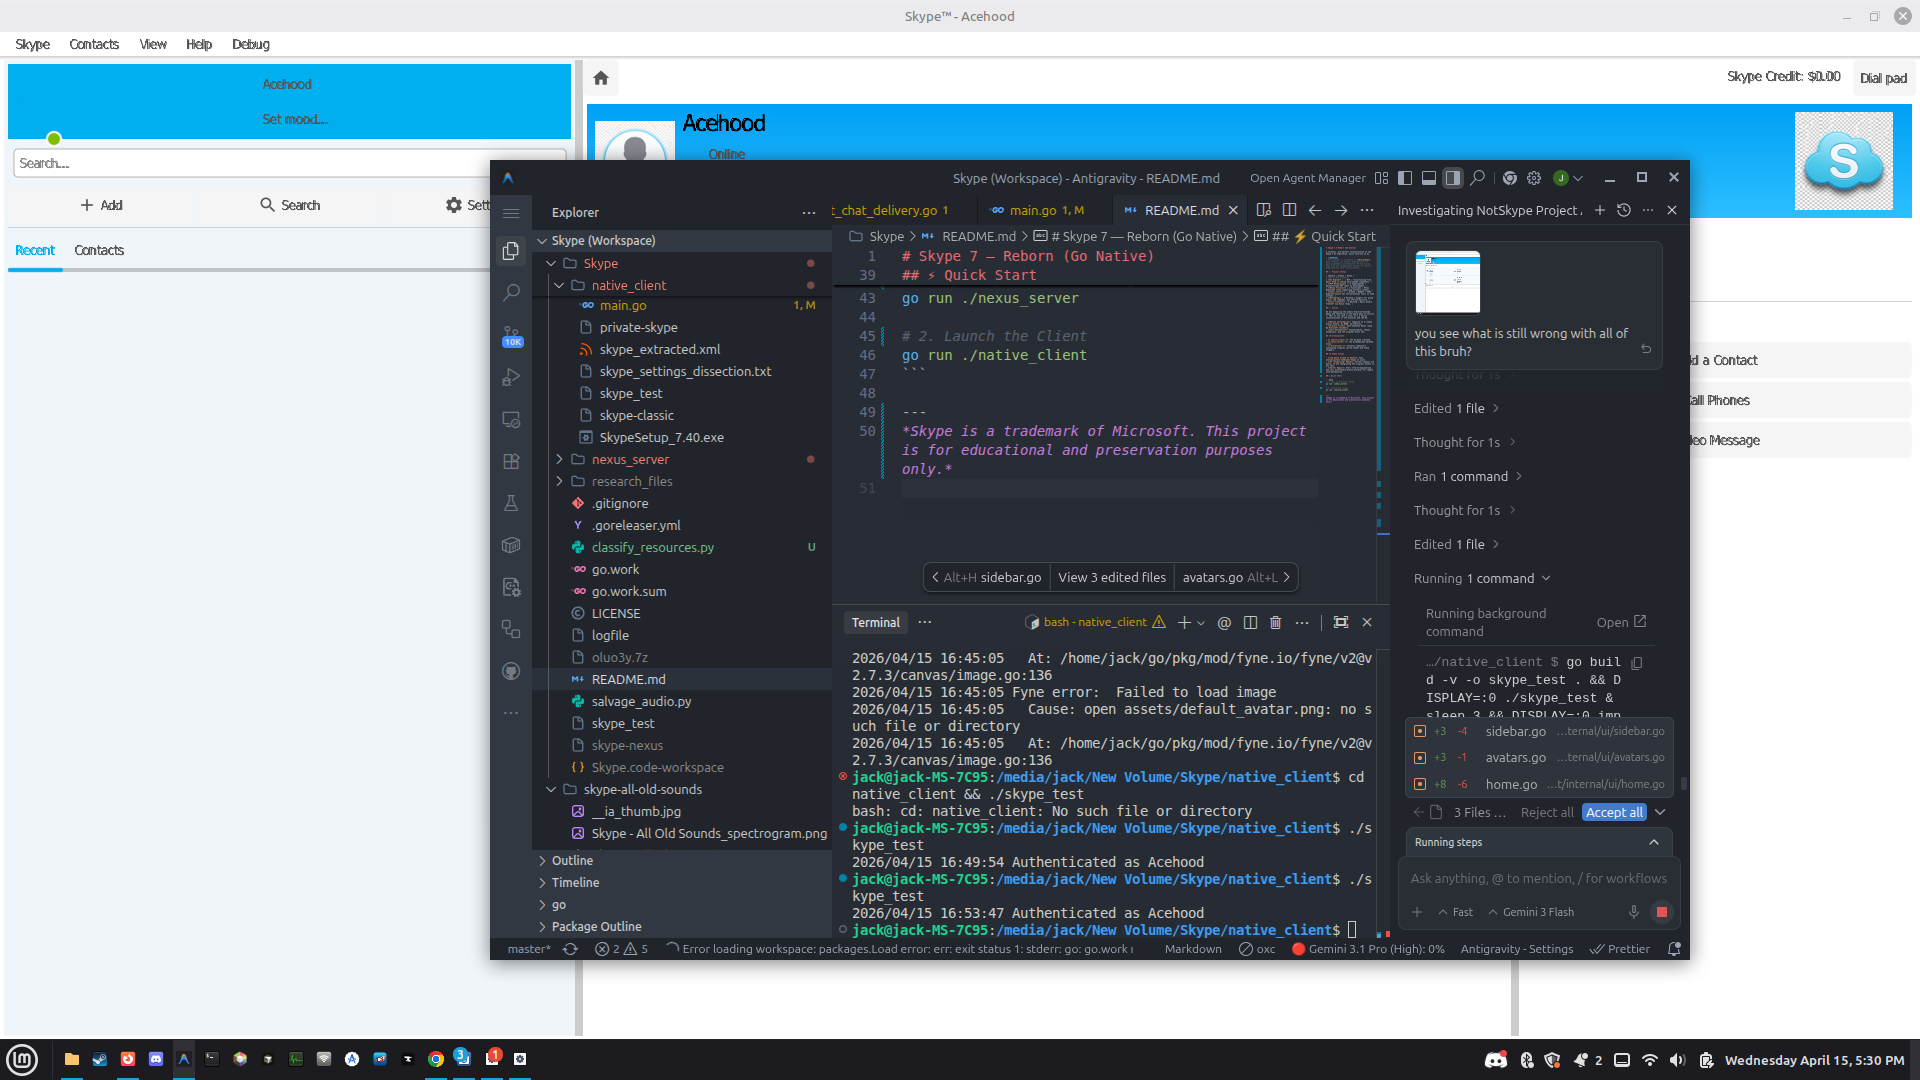Click View 3 edited files button

1112,577
